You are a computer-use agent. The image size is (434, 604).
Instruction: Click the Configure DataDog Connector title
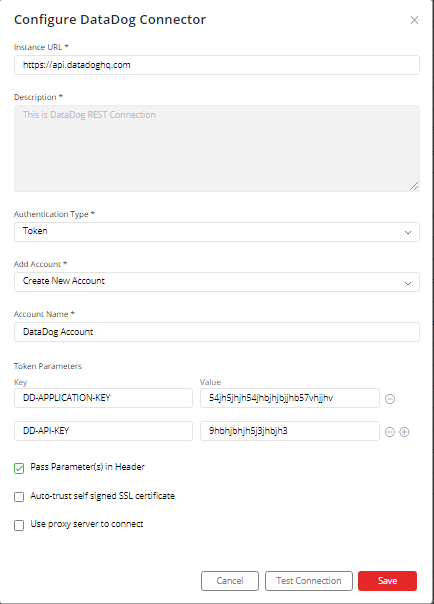coord(110,20)
